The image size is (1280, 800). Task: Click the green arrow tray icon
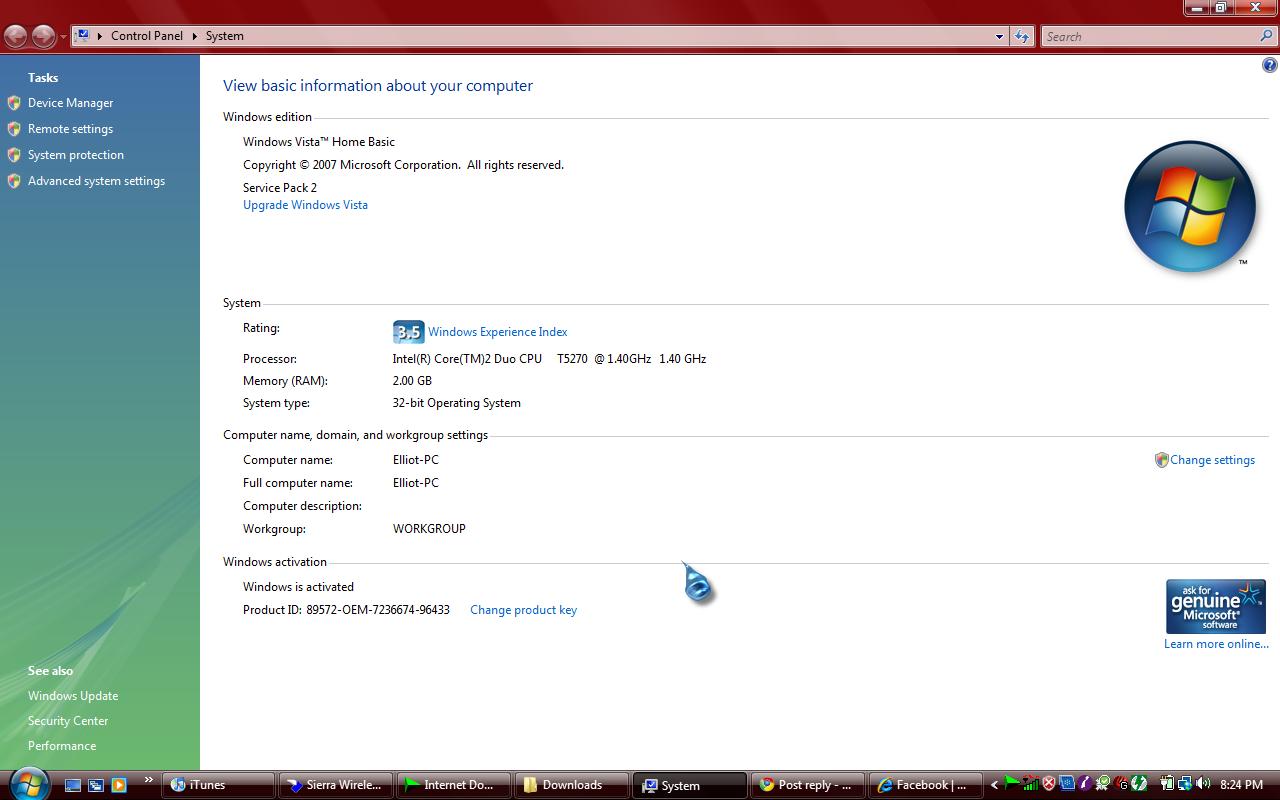(x=1011, y=783)
